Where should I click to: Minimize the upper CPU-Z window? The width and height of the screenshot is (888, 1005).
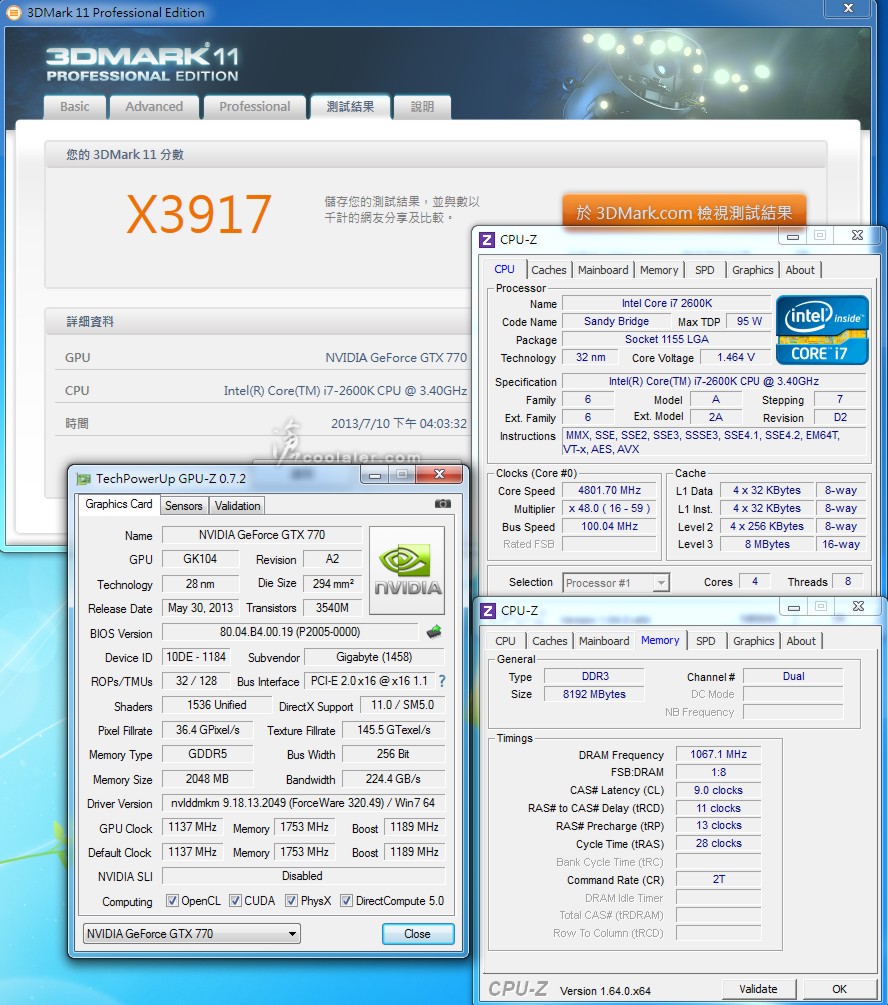point(793,236)
